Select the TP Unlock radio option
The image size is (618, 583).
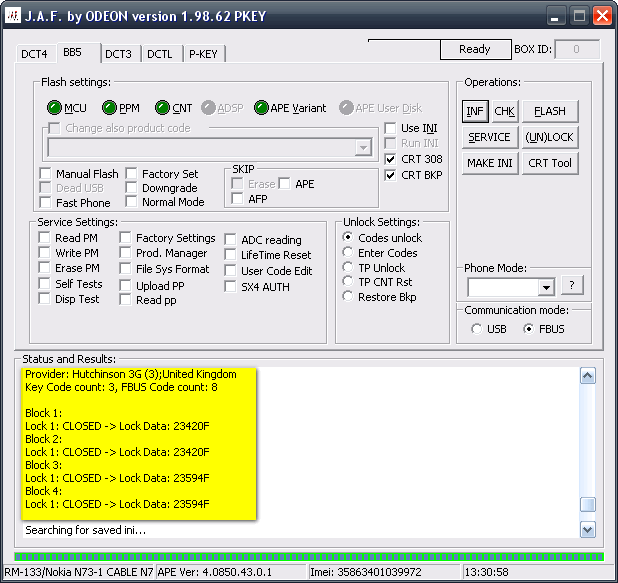(x=348, y=267)
